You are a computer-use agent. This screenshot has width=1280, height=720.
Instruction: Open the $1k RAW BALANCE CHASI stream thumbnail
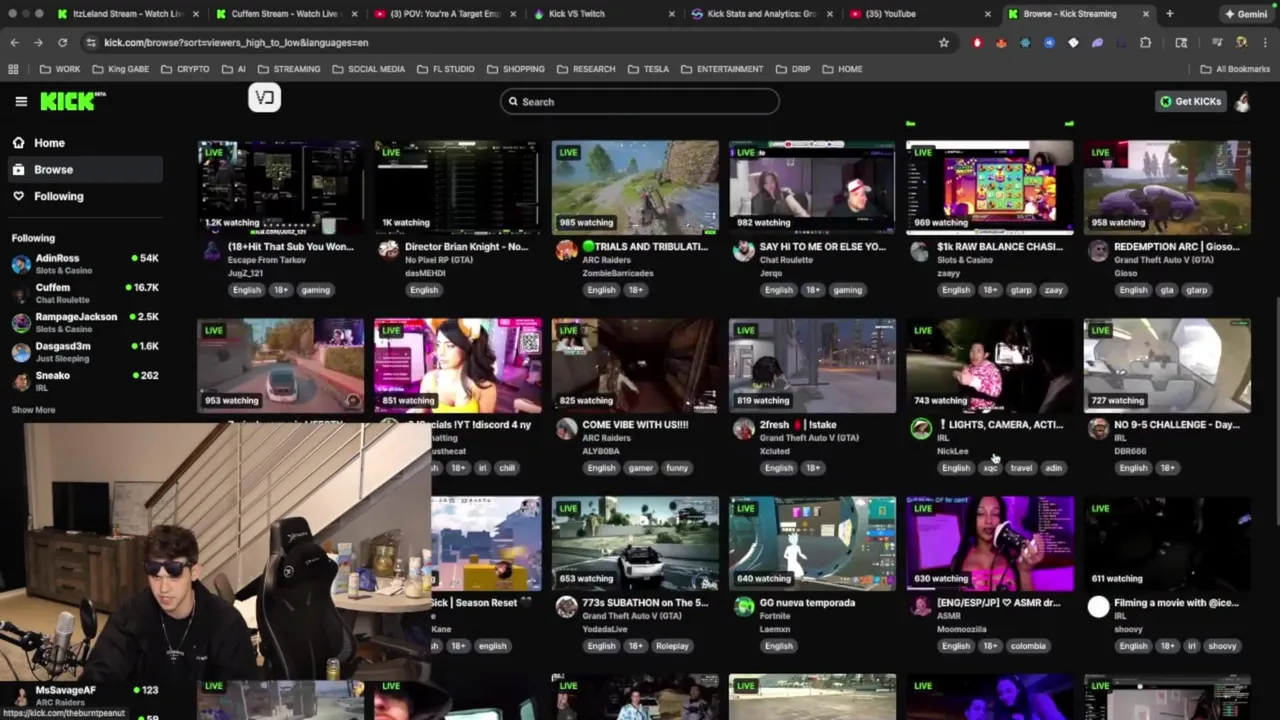(989, 187)
